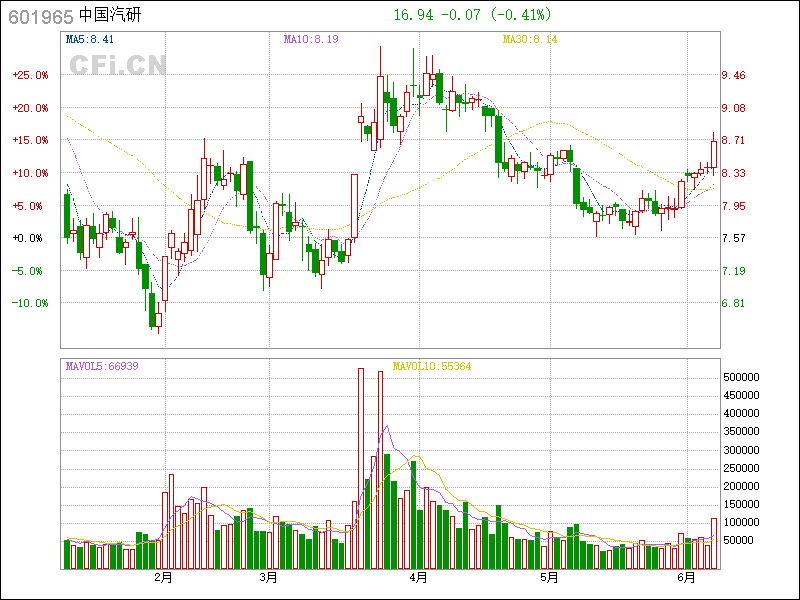Select the MA5:8.41 indicator label
800x600 pixels.
[x=89, y=39]
